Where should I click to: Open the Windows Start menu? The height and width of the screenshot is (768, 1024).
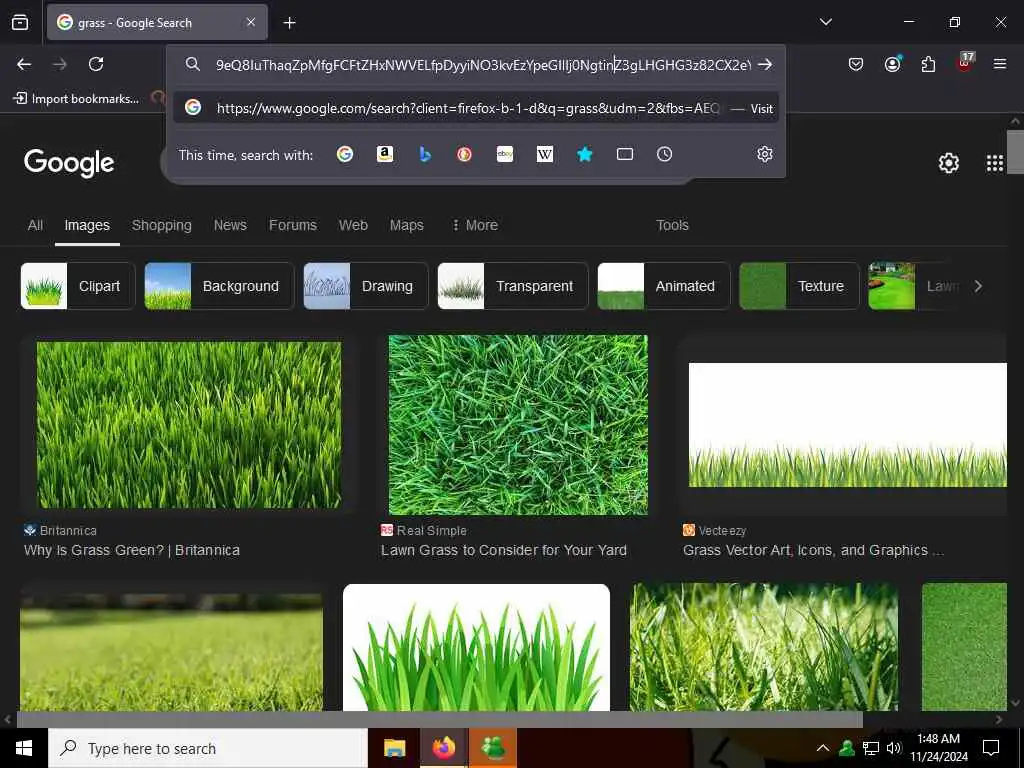click(x=24, y=748)
